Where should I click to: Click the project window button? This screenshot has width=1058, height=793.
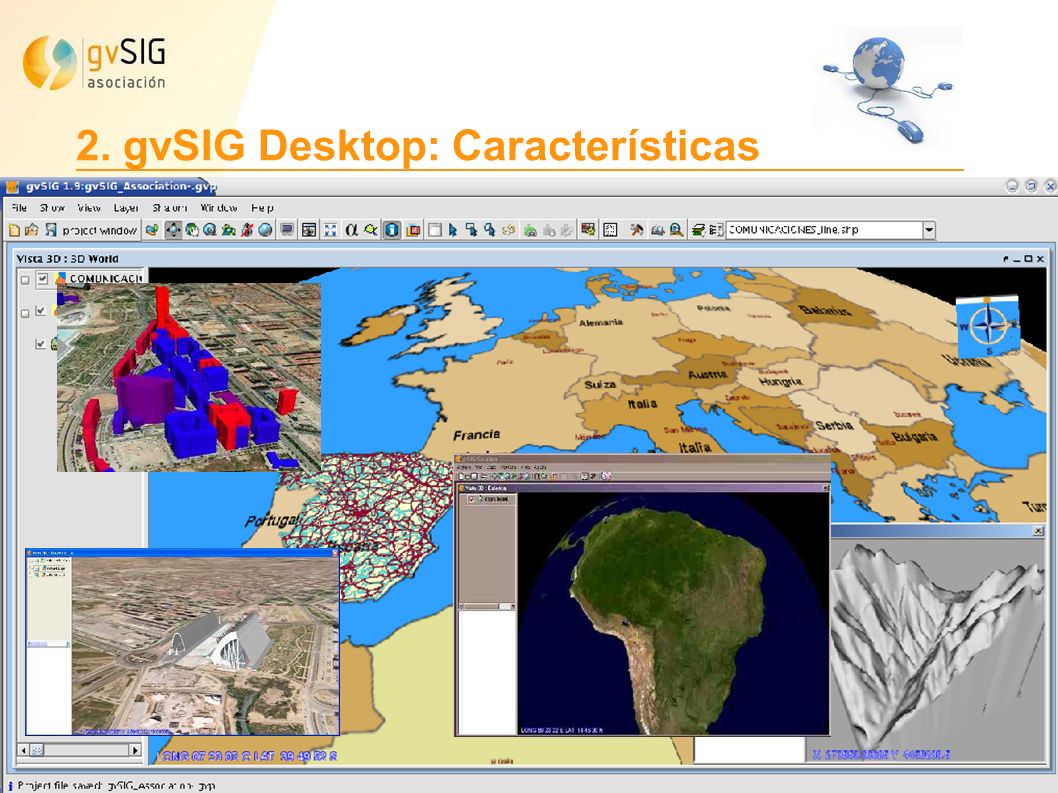click(x=100, y=230)
